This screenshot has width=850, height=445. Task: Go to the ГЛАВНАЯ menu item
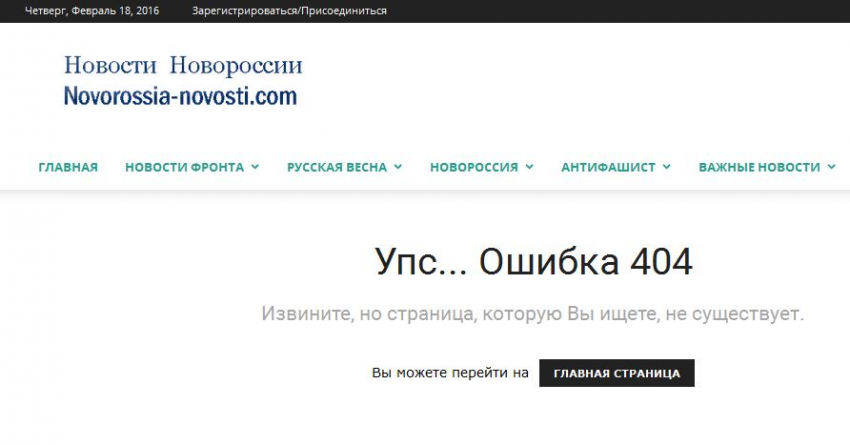coord(68,167)
